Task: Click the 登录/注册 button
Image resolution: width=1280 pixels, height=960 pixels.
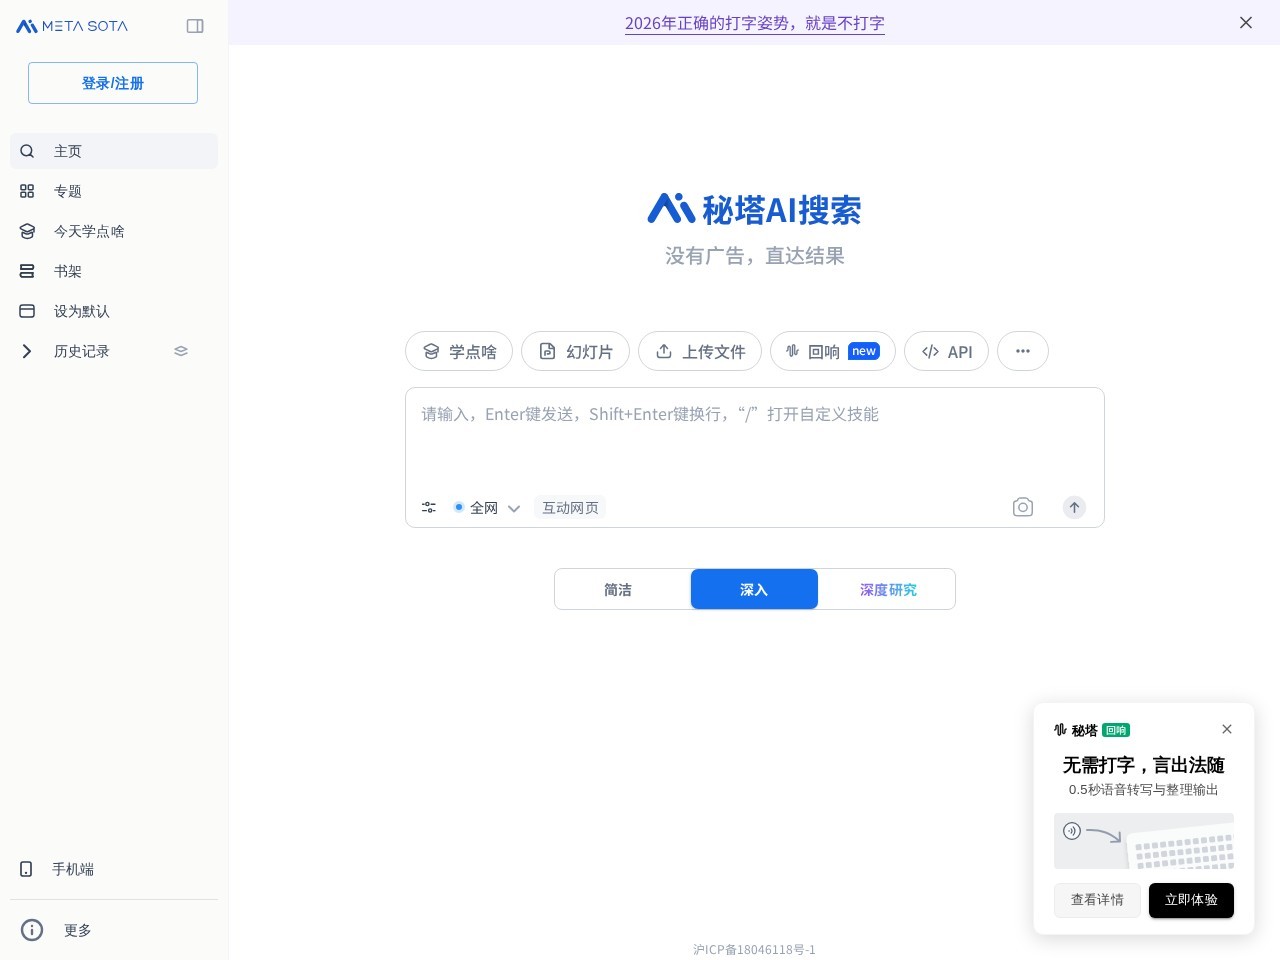Action: (112, 83)
